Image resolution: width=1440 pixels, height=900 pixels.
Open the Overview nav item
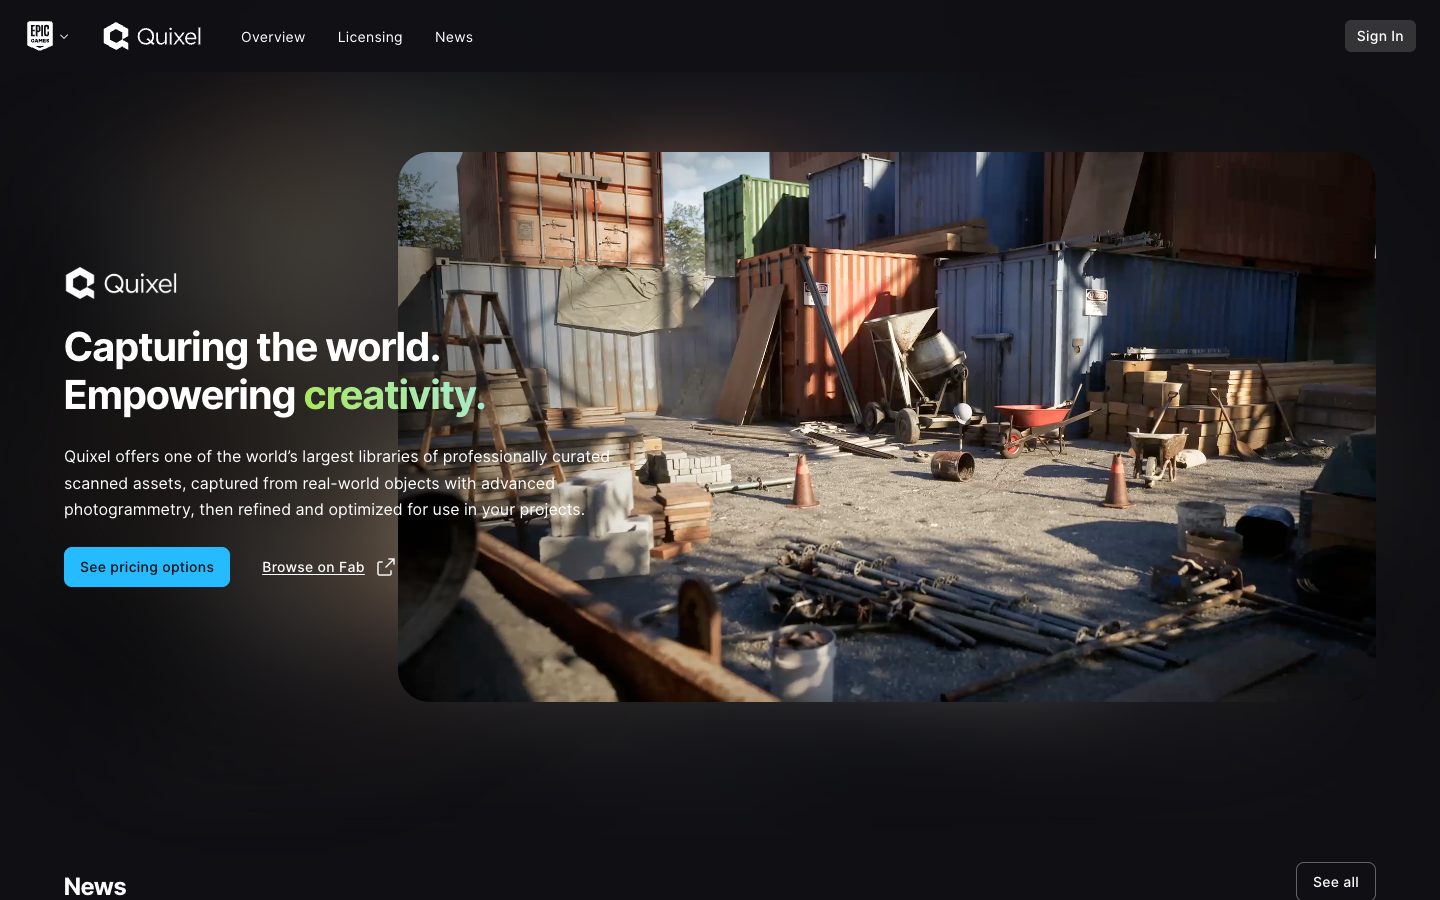point(273,37)
